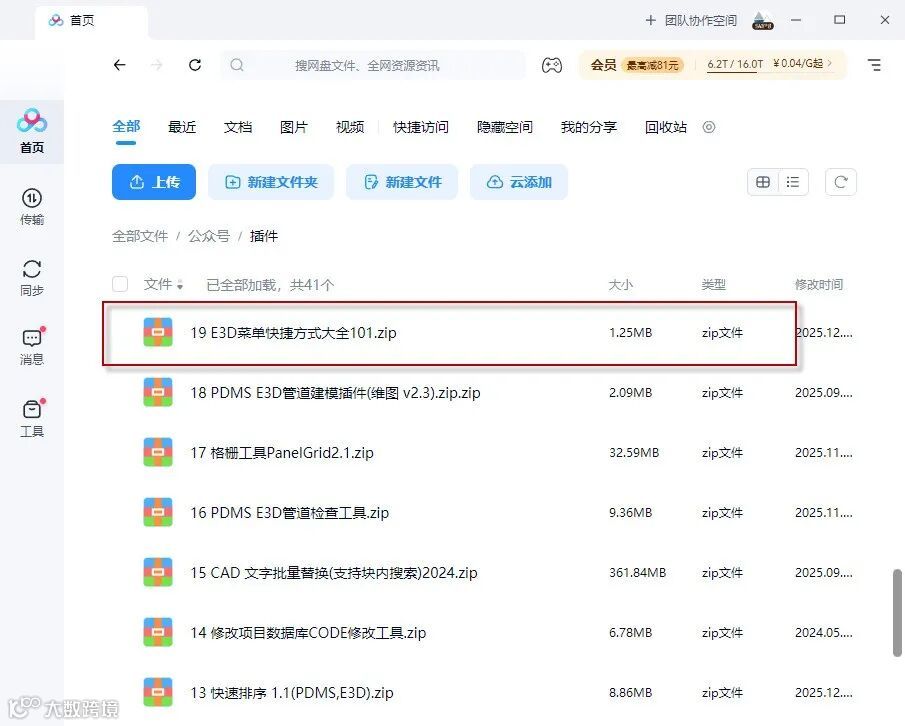905x726 pixels.
Task: Select file 18 PDMS E3D管道建模插件(维图 v2.3).zip.zip
Action: [335, 393]
